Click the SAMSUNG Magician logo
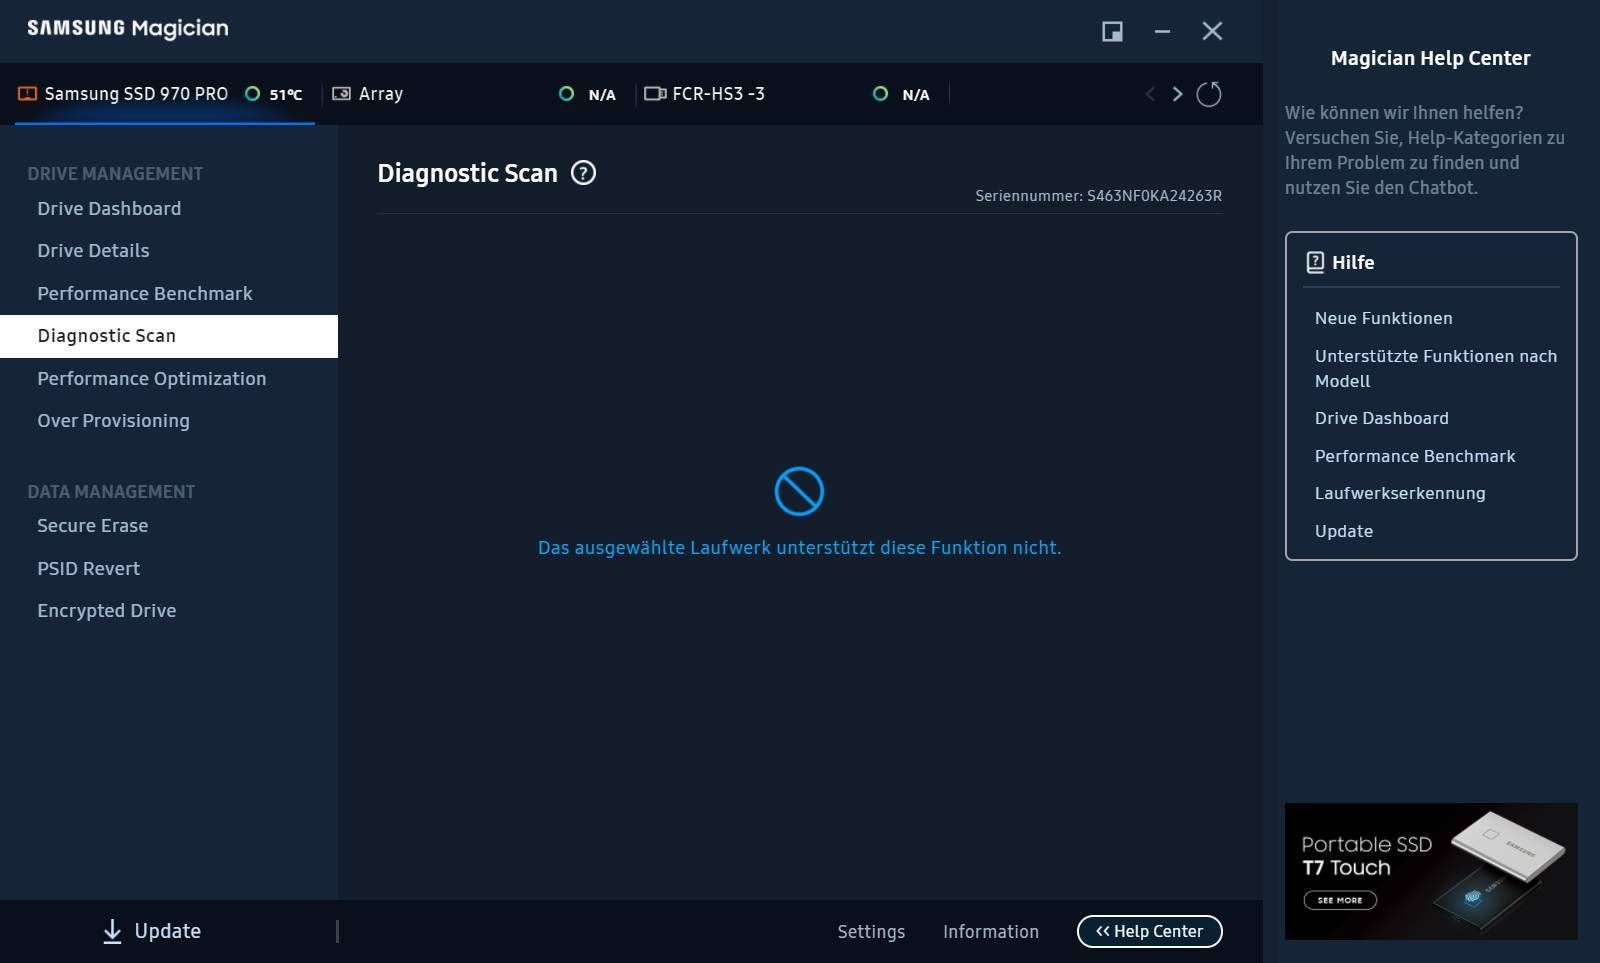This screenshot has height=963, width=1600. click(127, 28)
